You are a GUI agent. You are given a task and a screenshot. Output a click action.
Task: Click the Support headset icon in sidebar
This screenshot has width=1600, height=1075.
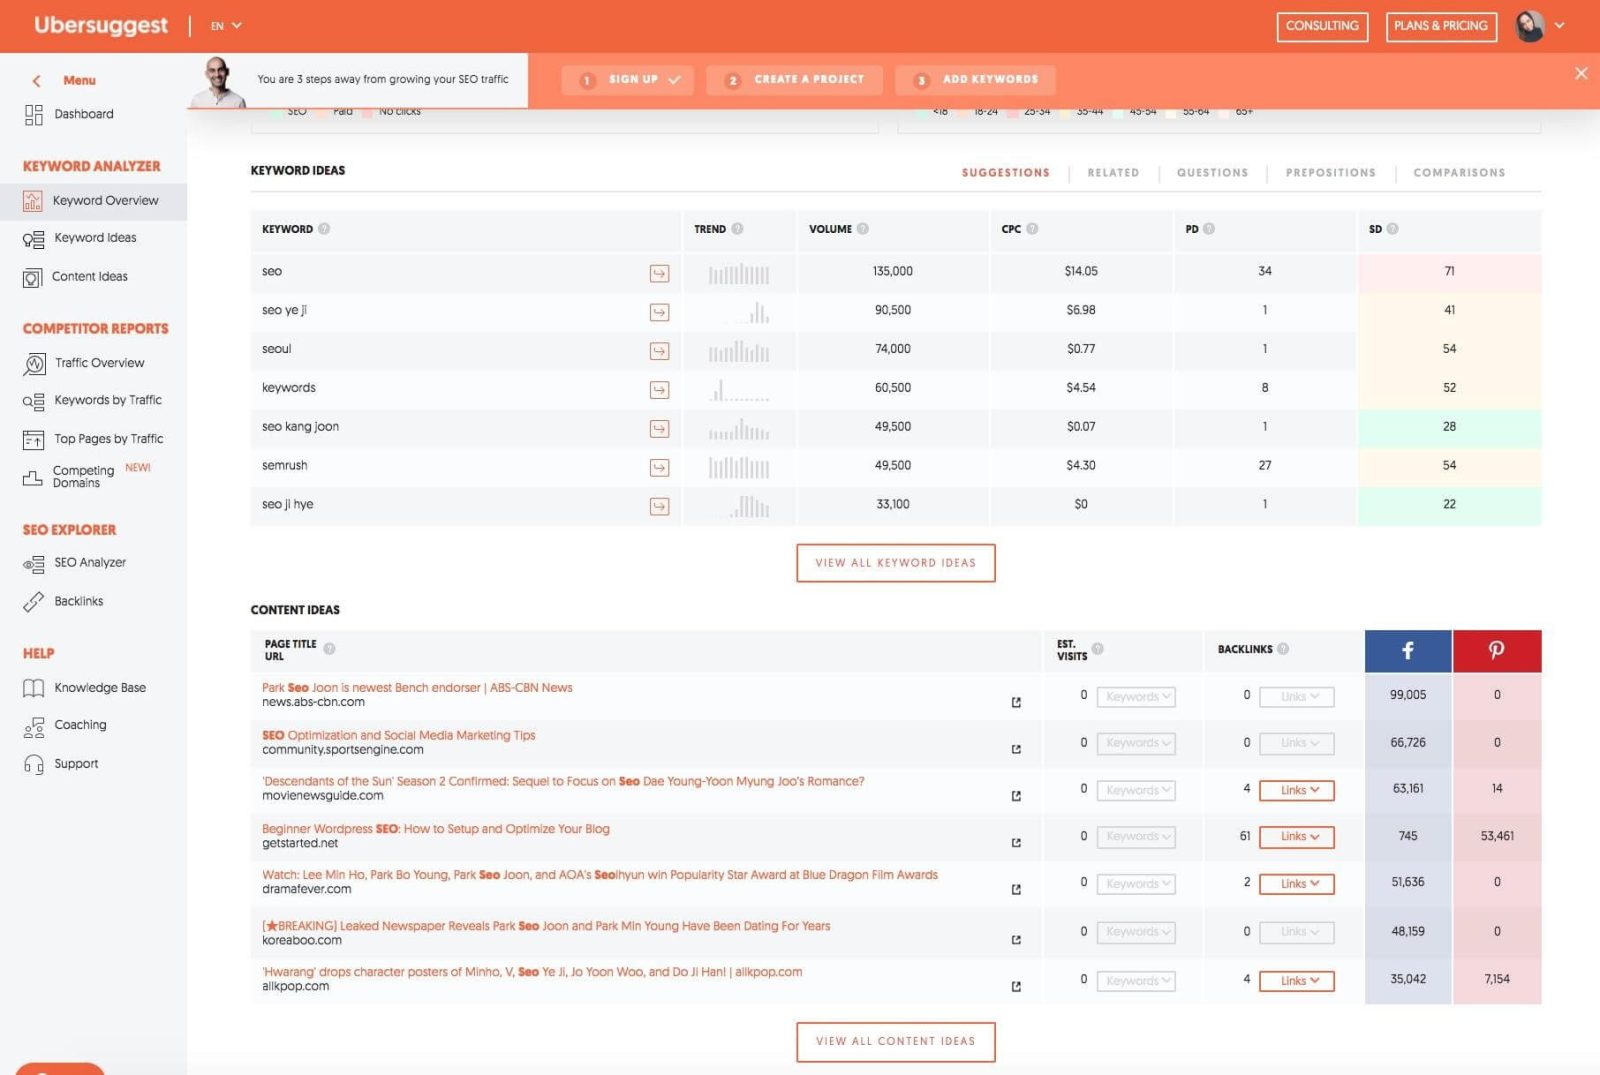coord(34,764)
